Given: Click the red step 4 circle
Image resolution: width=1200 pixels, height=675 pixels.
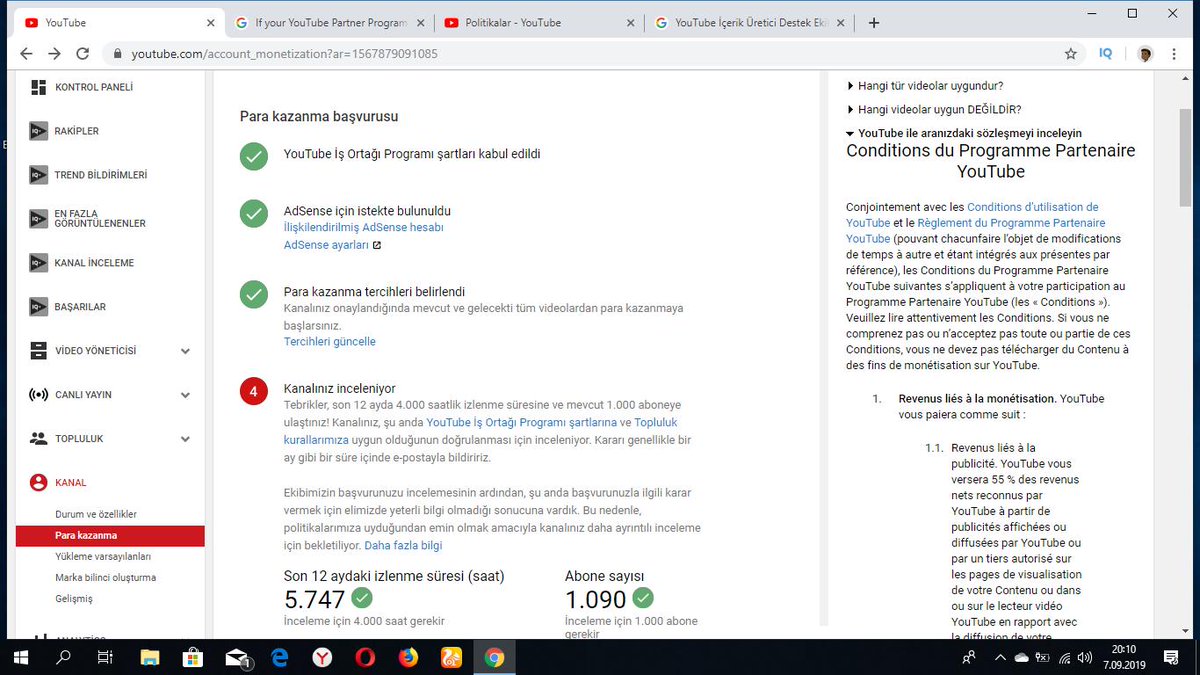Looking at the screenshot, I should pyautogui.click(x=254, y=392).
